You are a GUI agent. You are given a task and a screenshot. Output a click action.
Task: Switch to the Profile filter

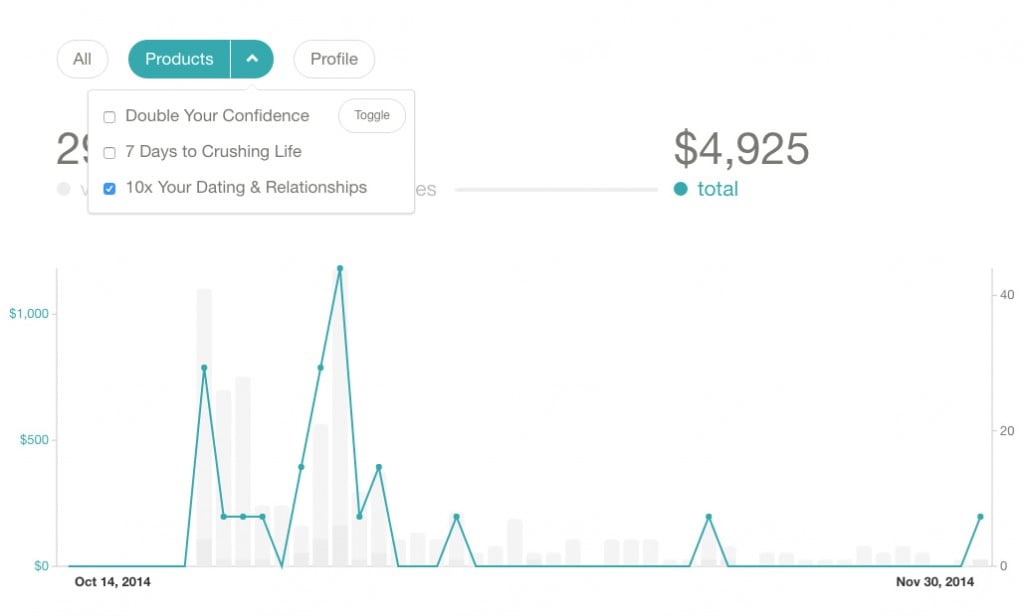coord(334,59)
